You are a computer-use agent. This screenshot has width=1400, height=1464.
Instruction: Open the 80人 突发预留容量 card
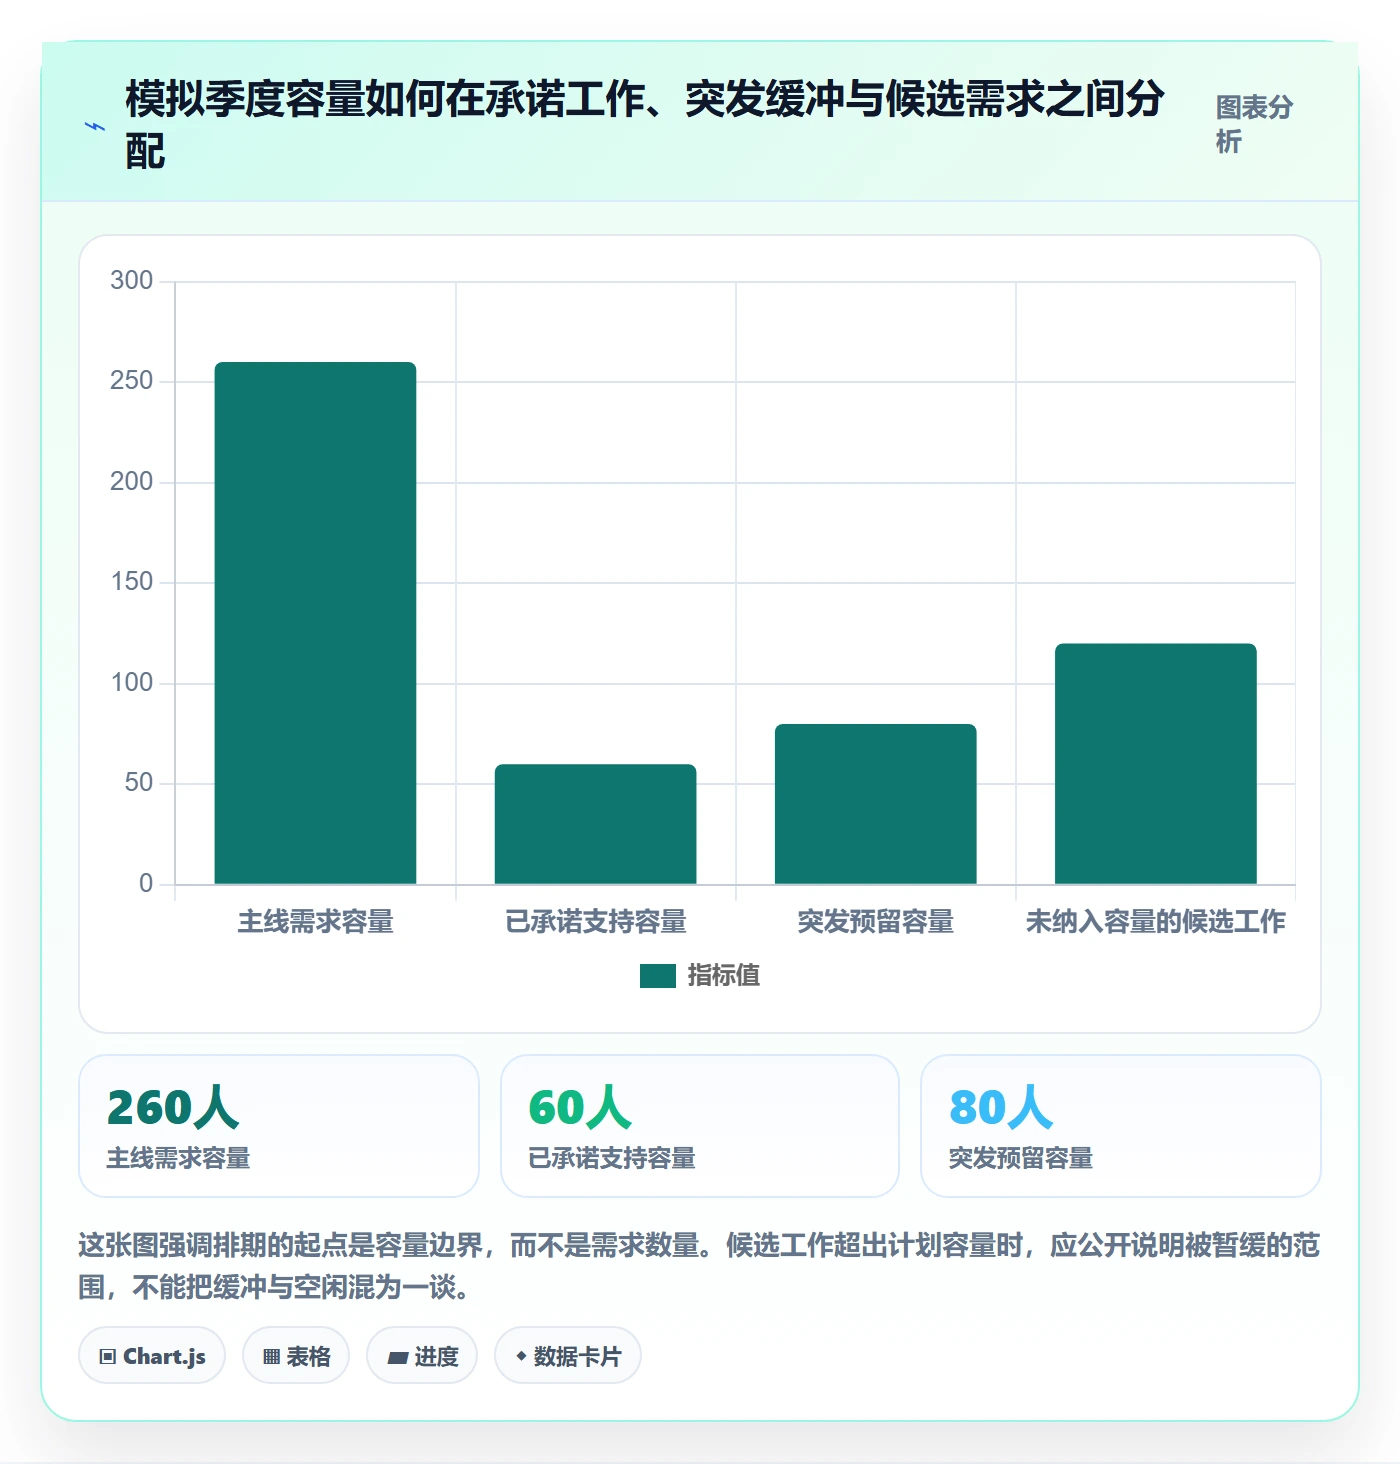point(1121,1126)
